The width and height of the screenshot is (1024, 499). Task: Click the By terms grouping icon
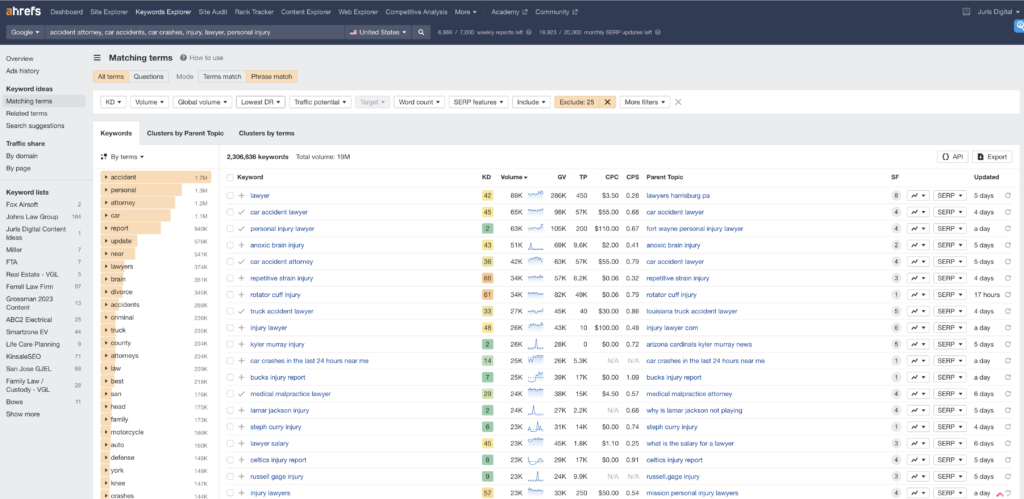coord(104,157)
